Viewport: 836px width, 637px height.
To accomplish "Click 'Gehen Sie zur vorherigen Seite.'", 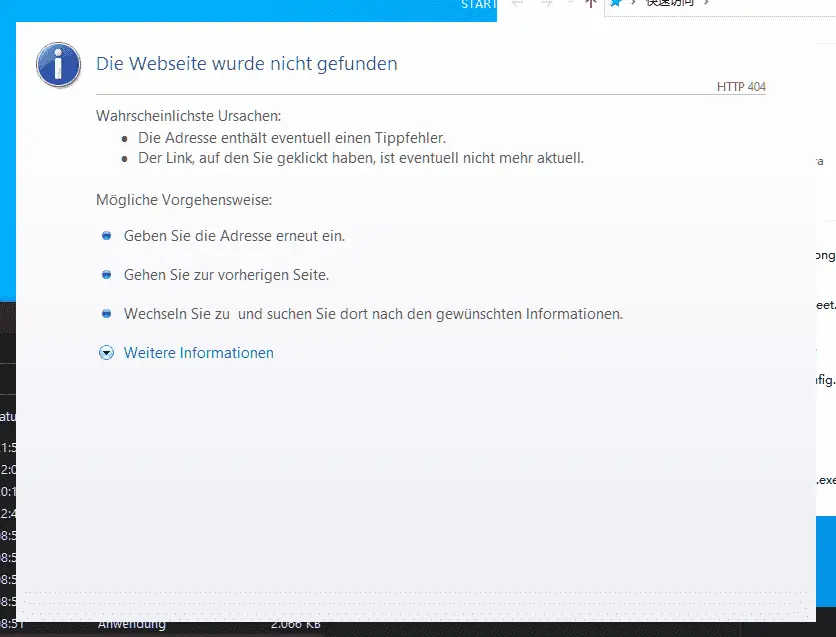I will [x=226, y=275].
